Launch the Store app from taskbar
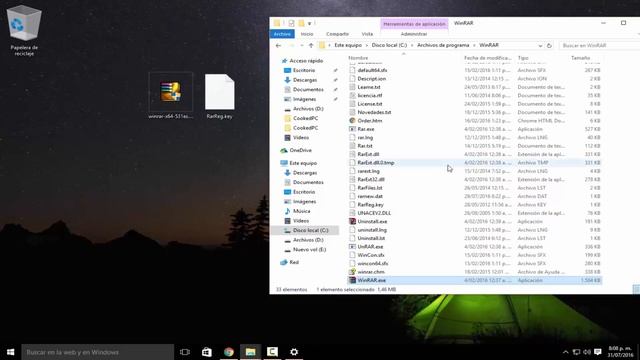This screenshot has width=640, height=360. (x=207, y=352)
